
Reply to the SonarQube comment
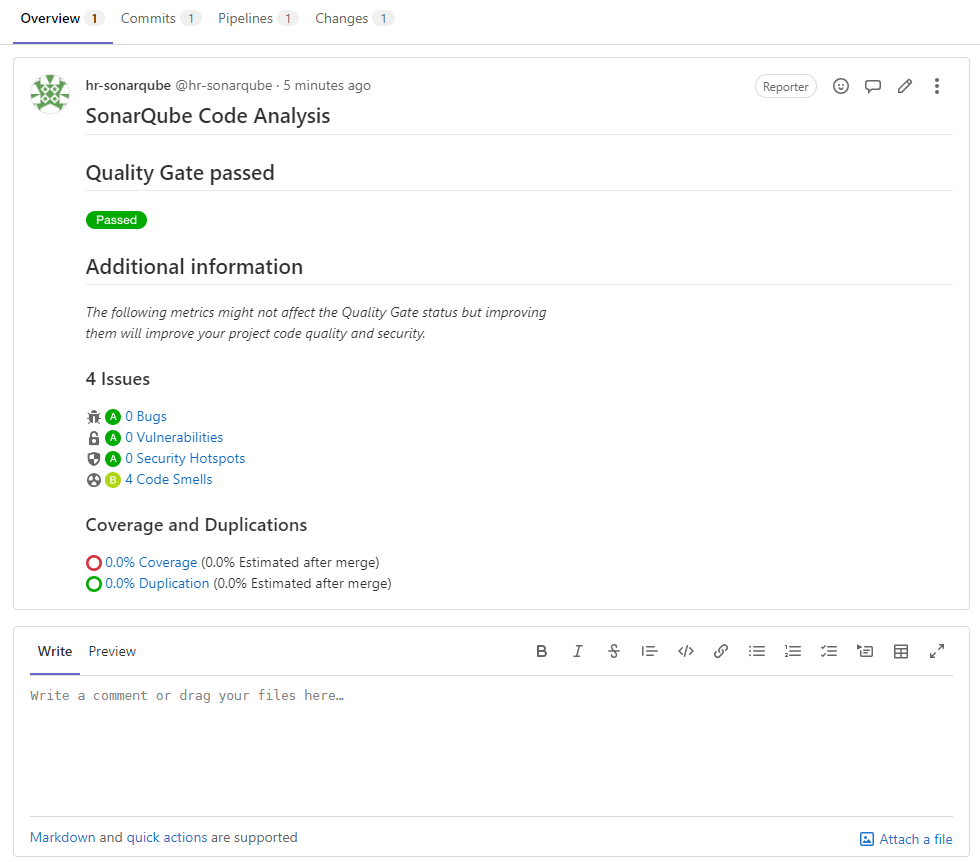pyautogui.click(x=873, y=87)
